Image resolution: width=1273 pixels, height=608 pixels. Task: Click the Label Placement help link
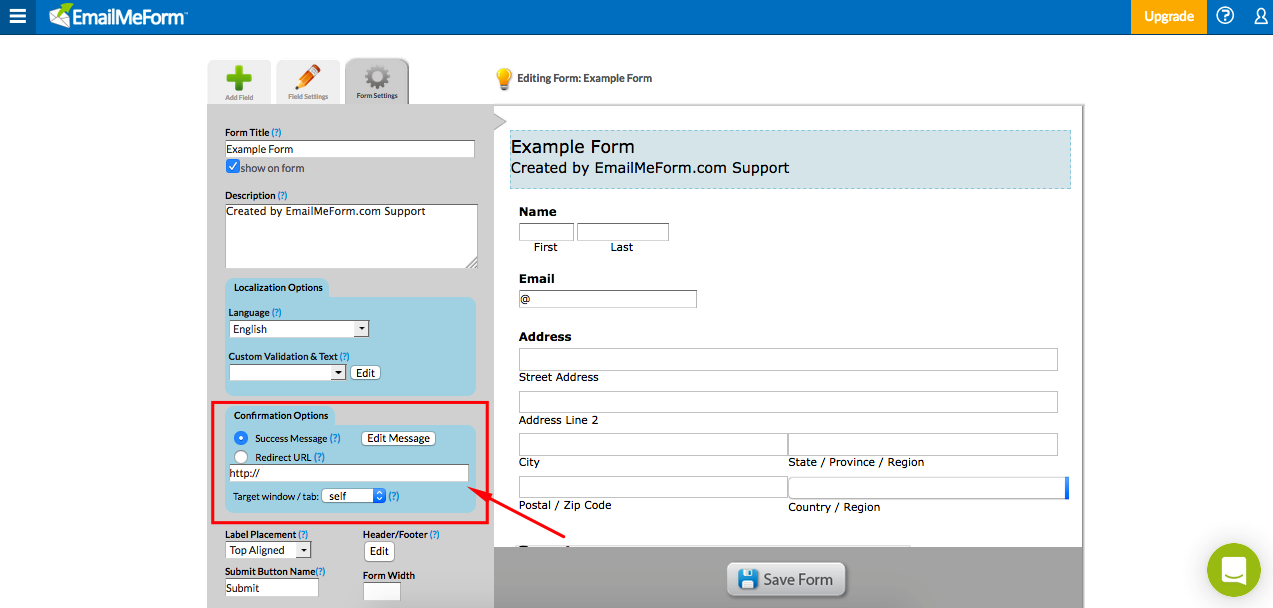[x=303, y=534]
